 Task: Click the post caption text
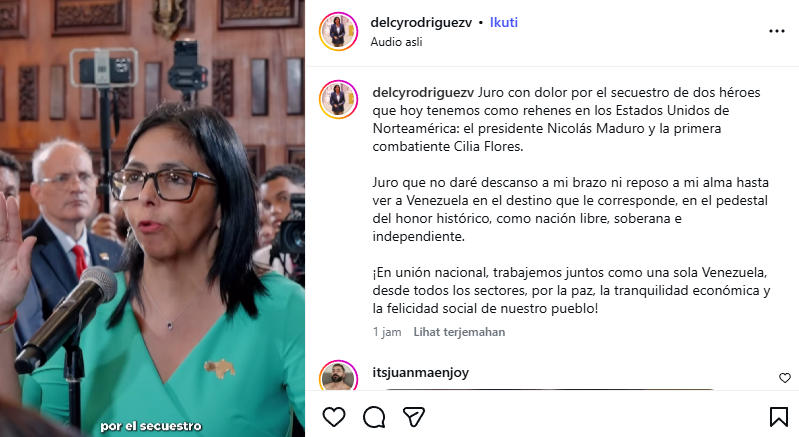coord(571,200)
